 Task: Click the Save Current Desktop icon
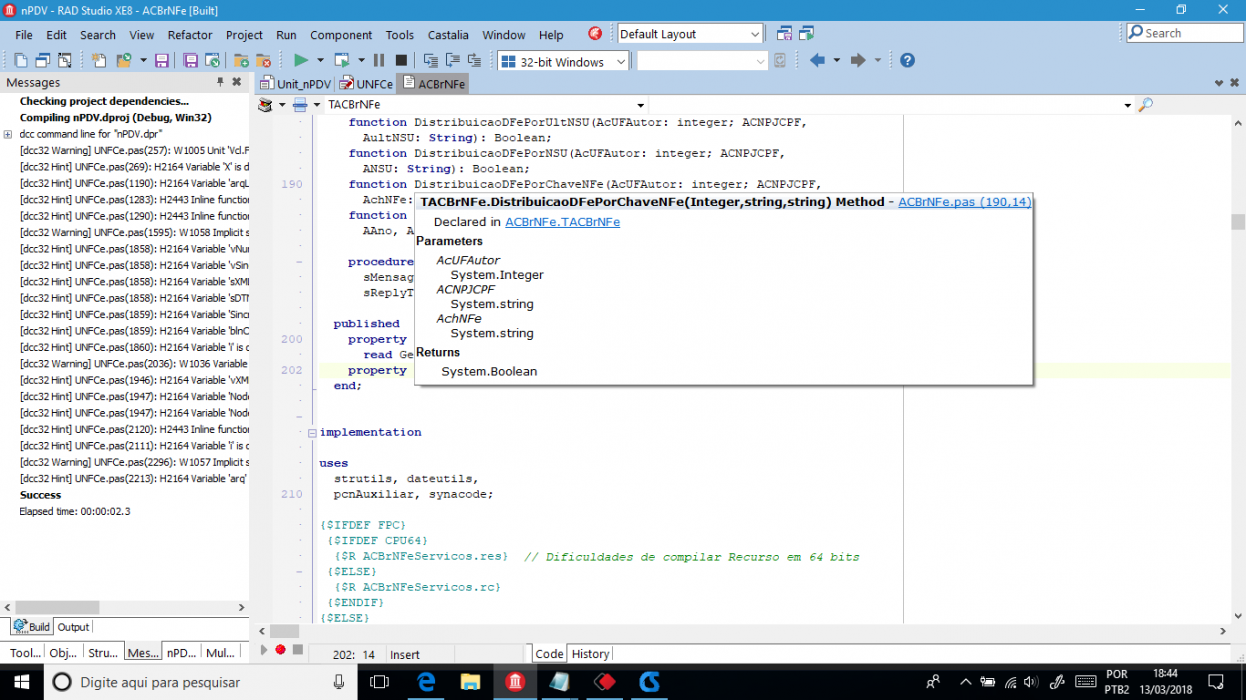click(x=783, y=34)
